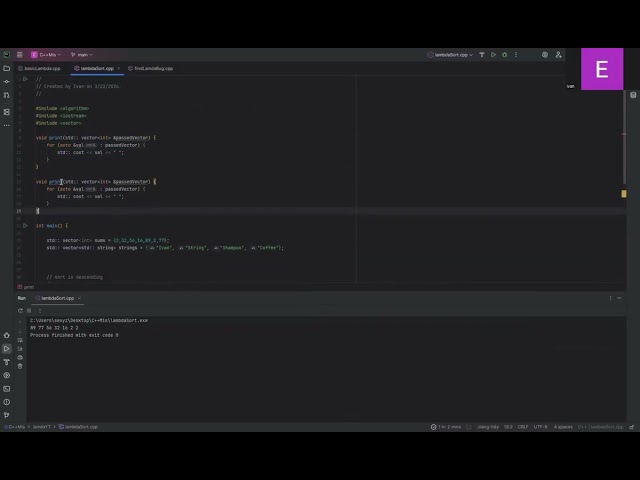640x480 pixels.
Task: Open the Pull Requests tool window
Action: tap(7, 95)
